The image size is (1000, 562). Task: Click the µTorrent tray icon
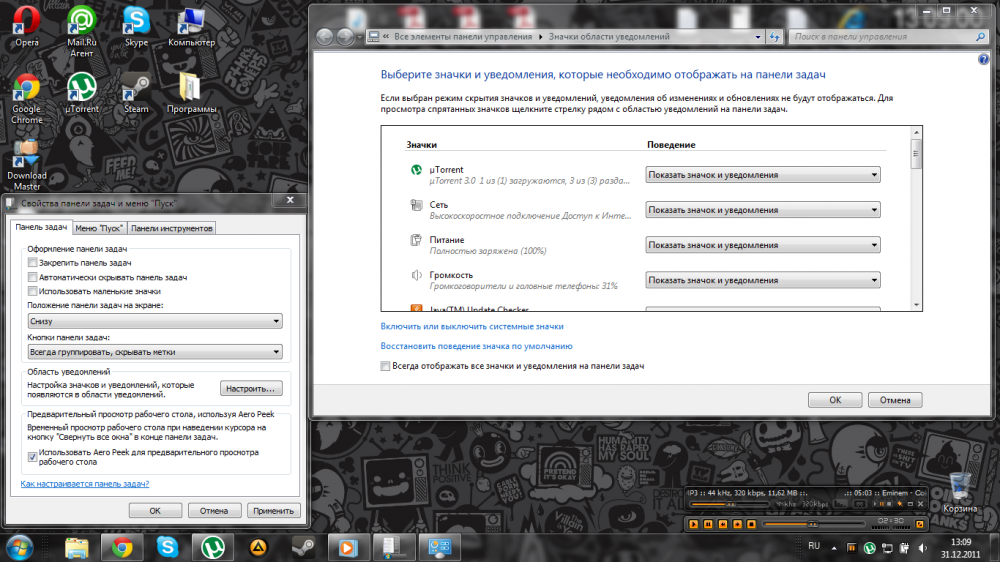pyautogui.click(x=869, y=548)
